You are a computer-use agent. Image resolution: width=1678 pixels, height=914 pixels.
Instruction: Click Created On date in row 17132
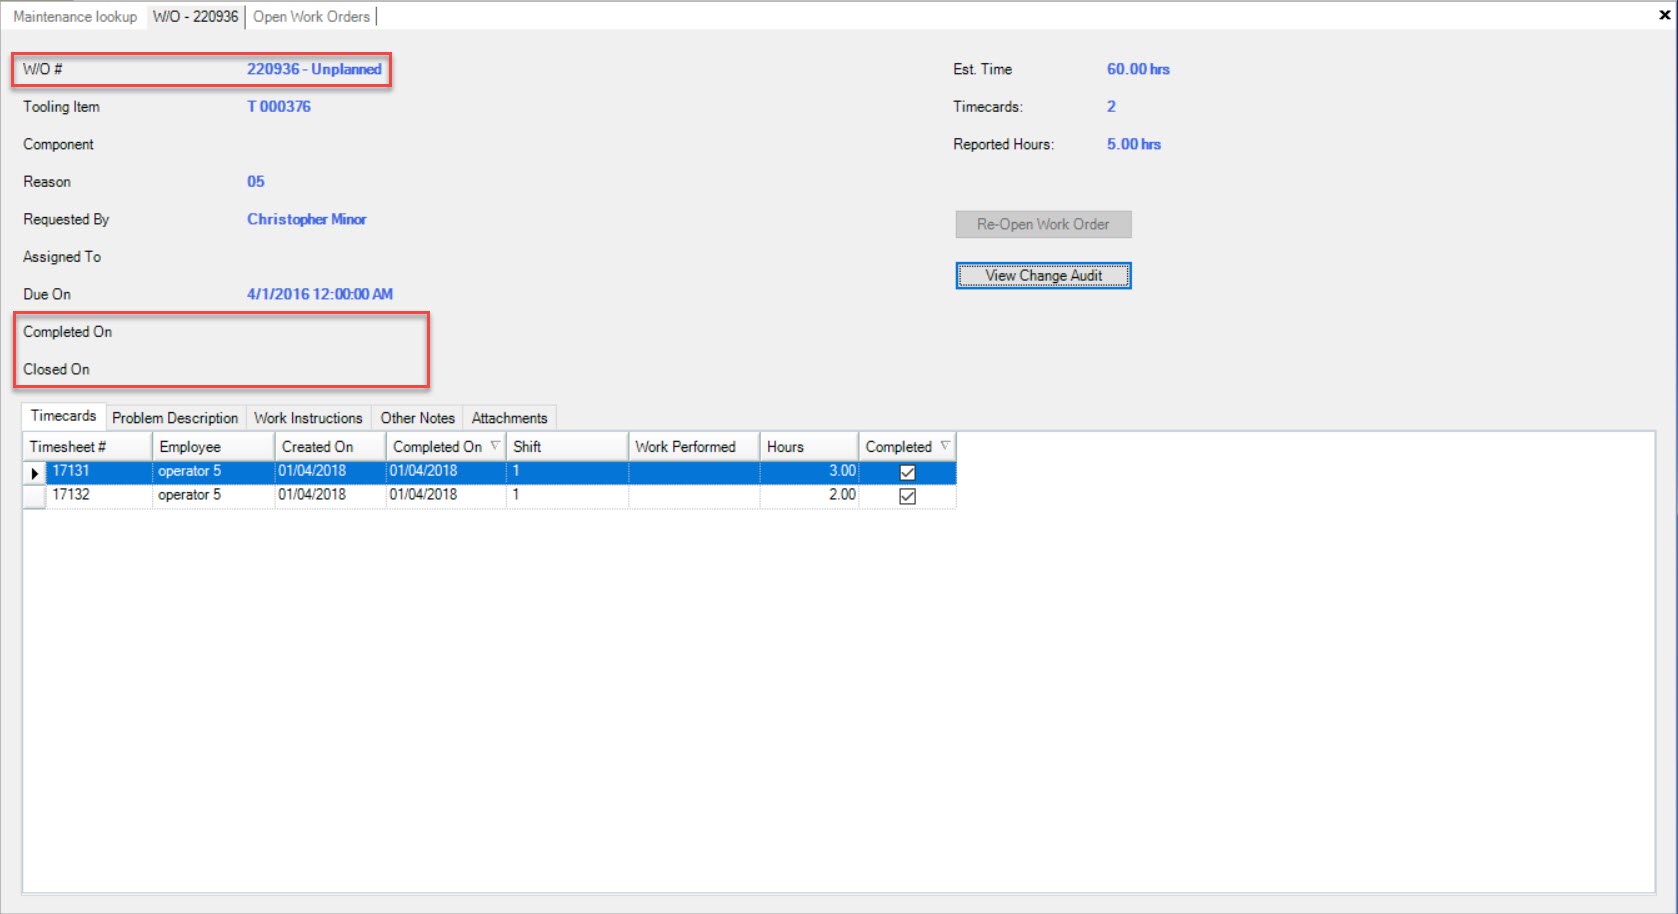pyautogui.click(x=330, y=495)
